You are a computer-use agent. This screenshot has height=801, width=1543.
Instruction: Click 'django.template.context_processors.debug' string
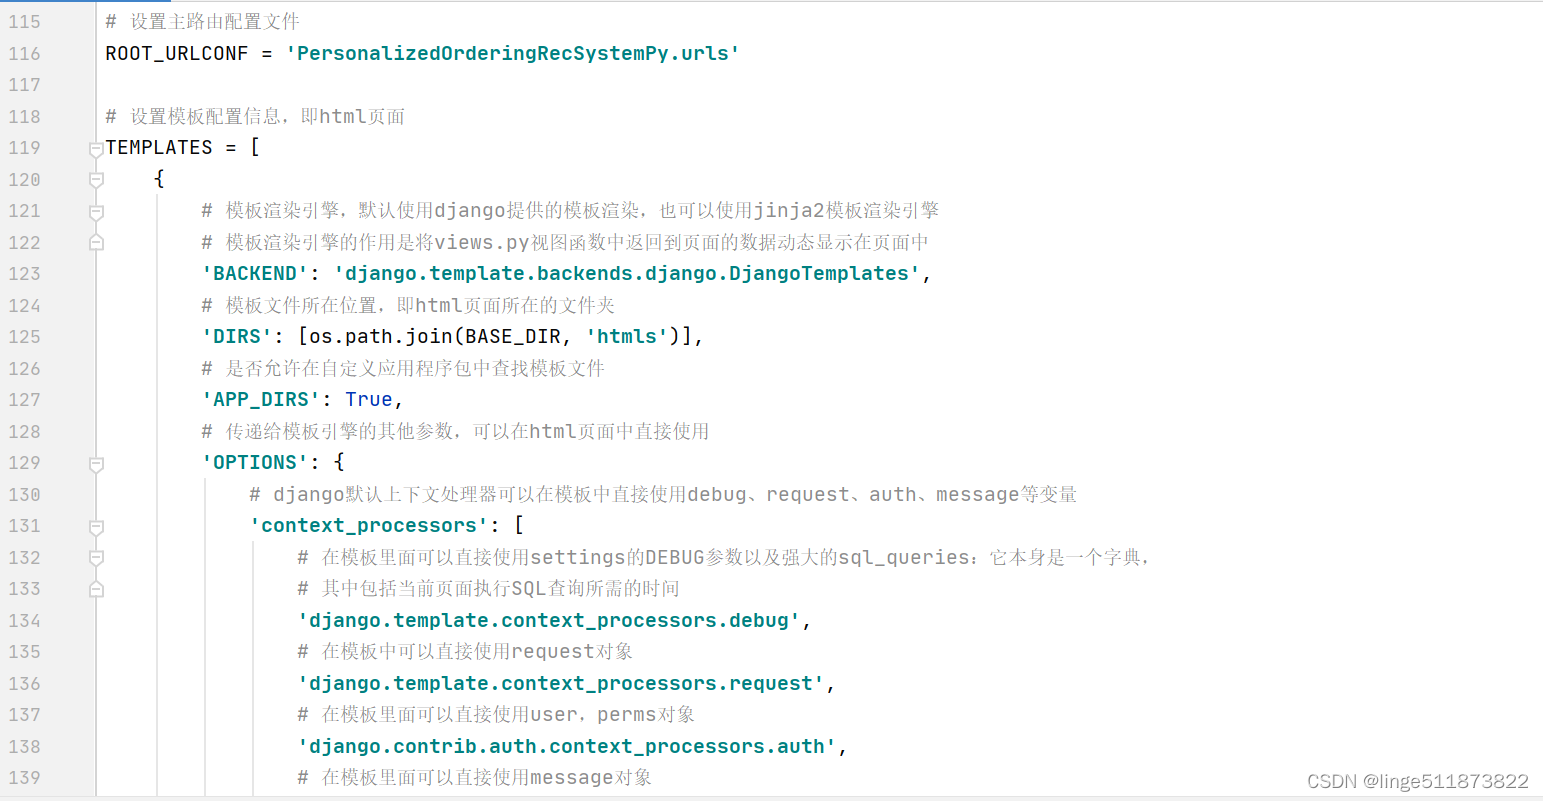(x=549, y=621)
